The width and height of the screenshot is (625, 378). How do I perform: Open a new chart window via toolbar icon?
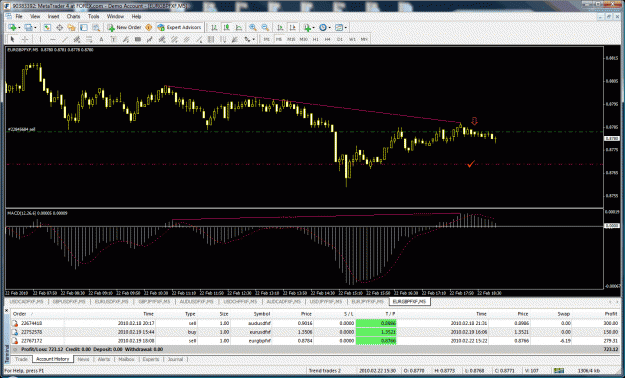click(x=12, y=28)
